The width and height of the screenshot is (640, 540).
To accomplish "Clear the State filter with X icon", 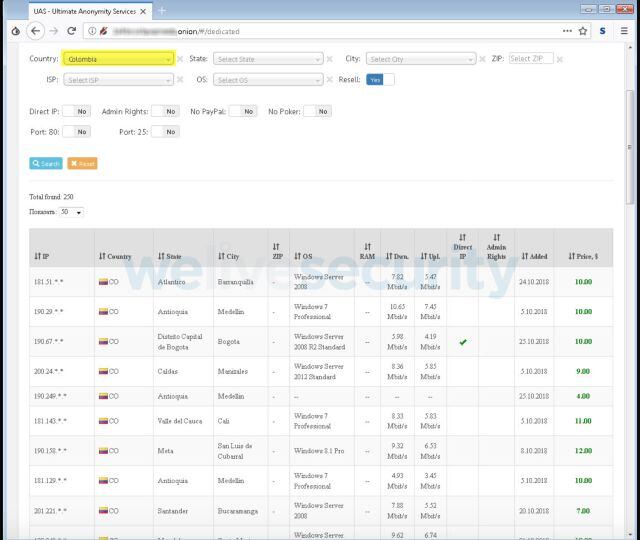I will (330, 59).
